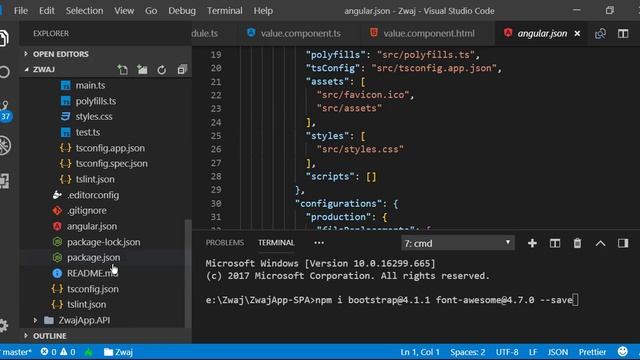Image resolution: width=640 pixels, height=360 pixels.
Task: Split the terminal panel
Action: click(x=555, y=243)
